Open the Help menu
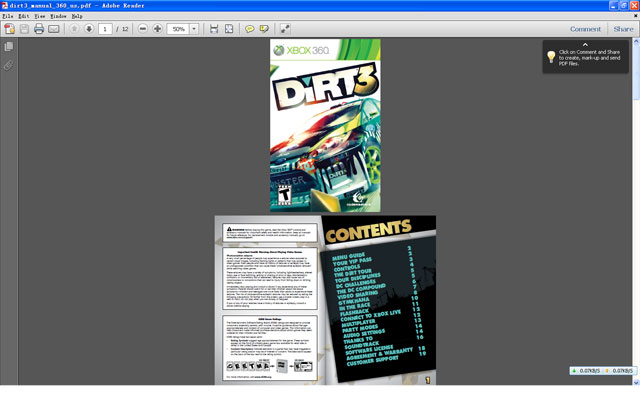Image resolution: width=640 pixels, height=400 pixels. click(x=77, y=16)
